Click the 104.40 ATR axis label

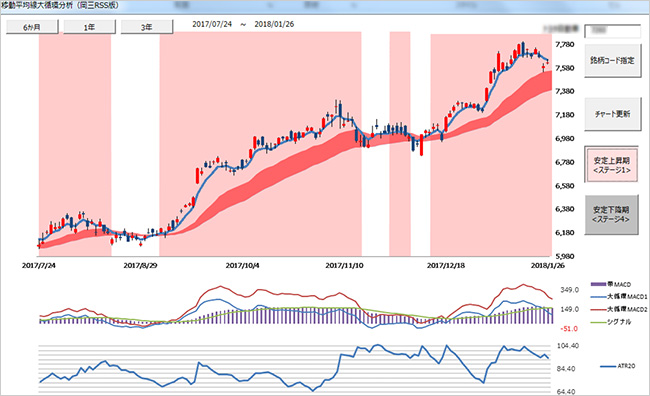click(x=568, y=346)
